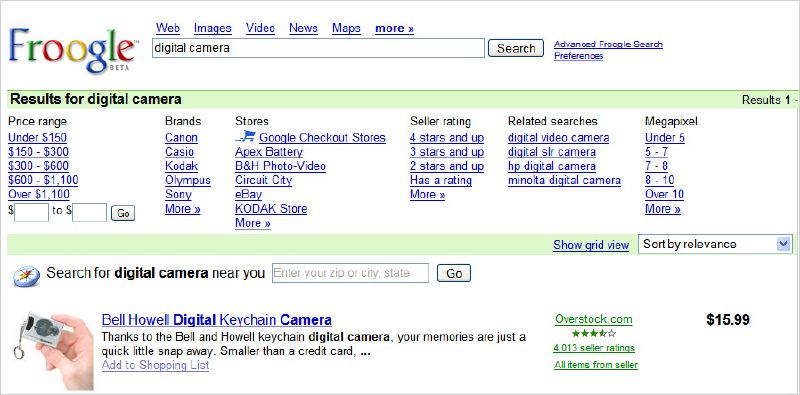
Task: Open the top 'more »' services menu
Action: [x=394, y=29]
